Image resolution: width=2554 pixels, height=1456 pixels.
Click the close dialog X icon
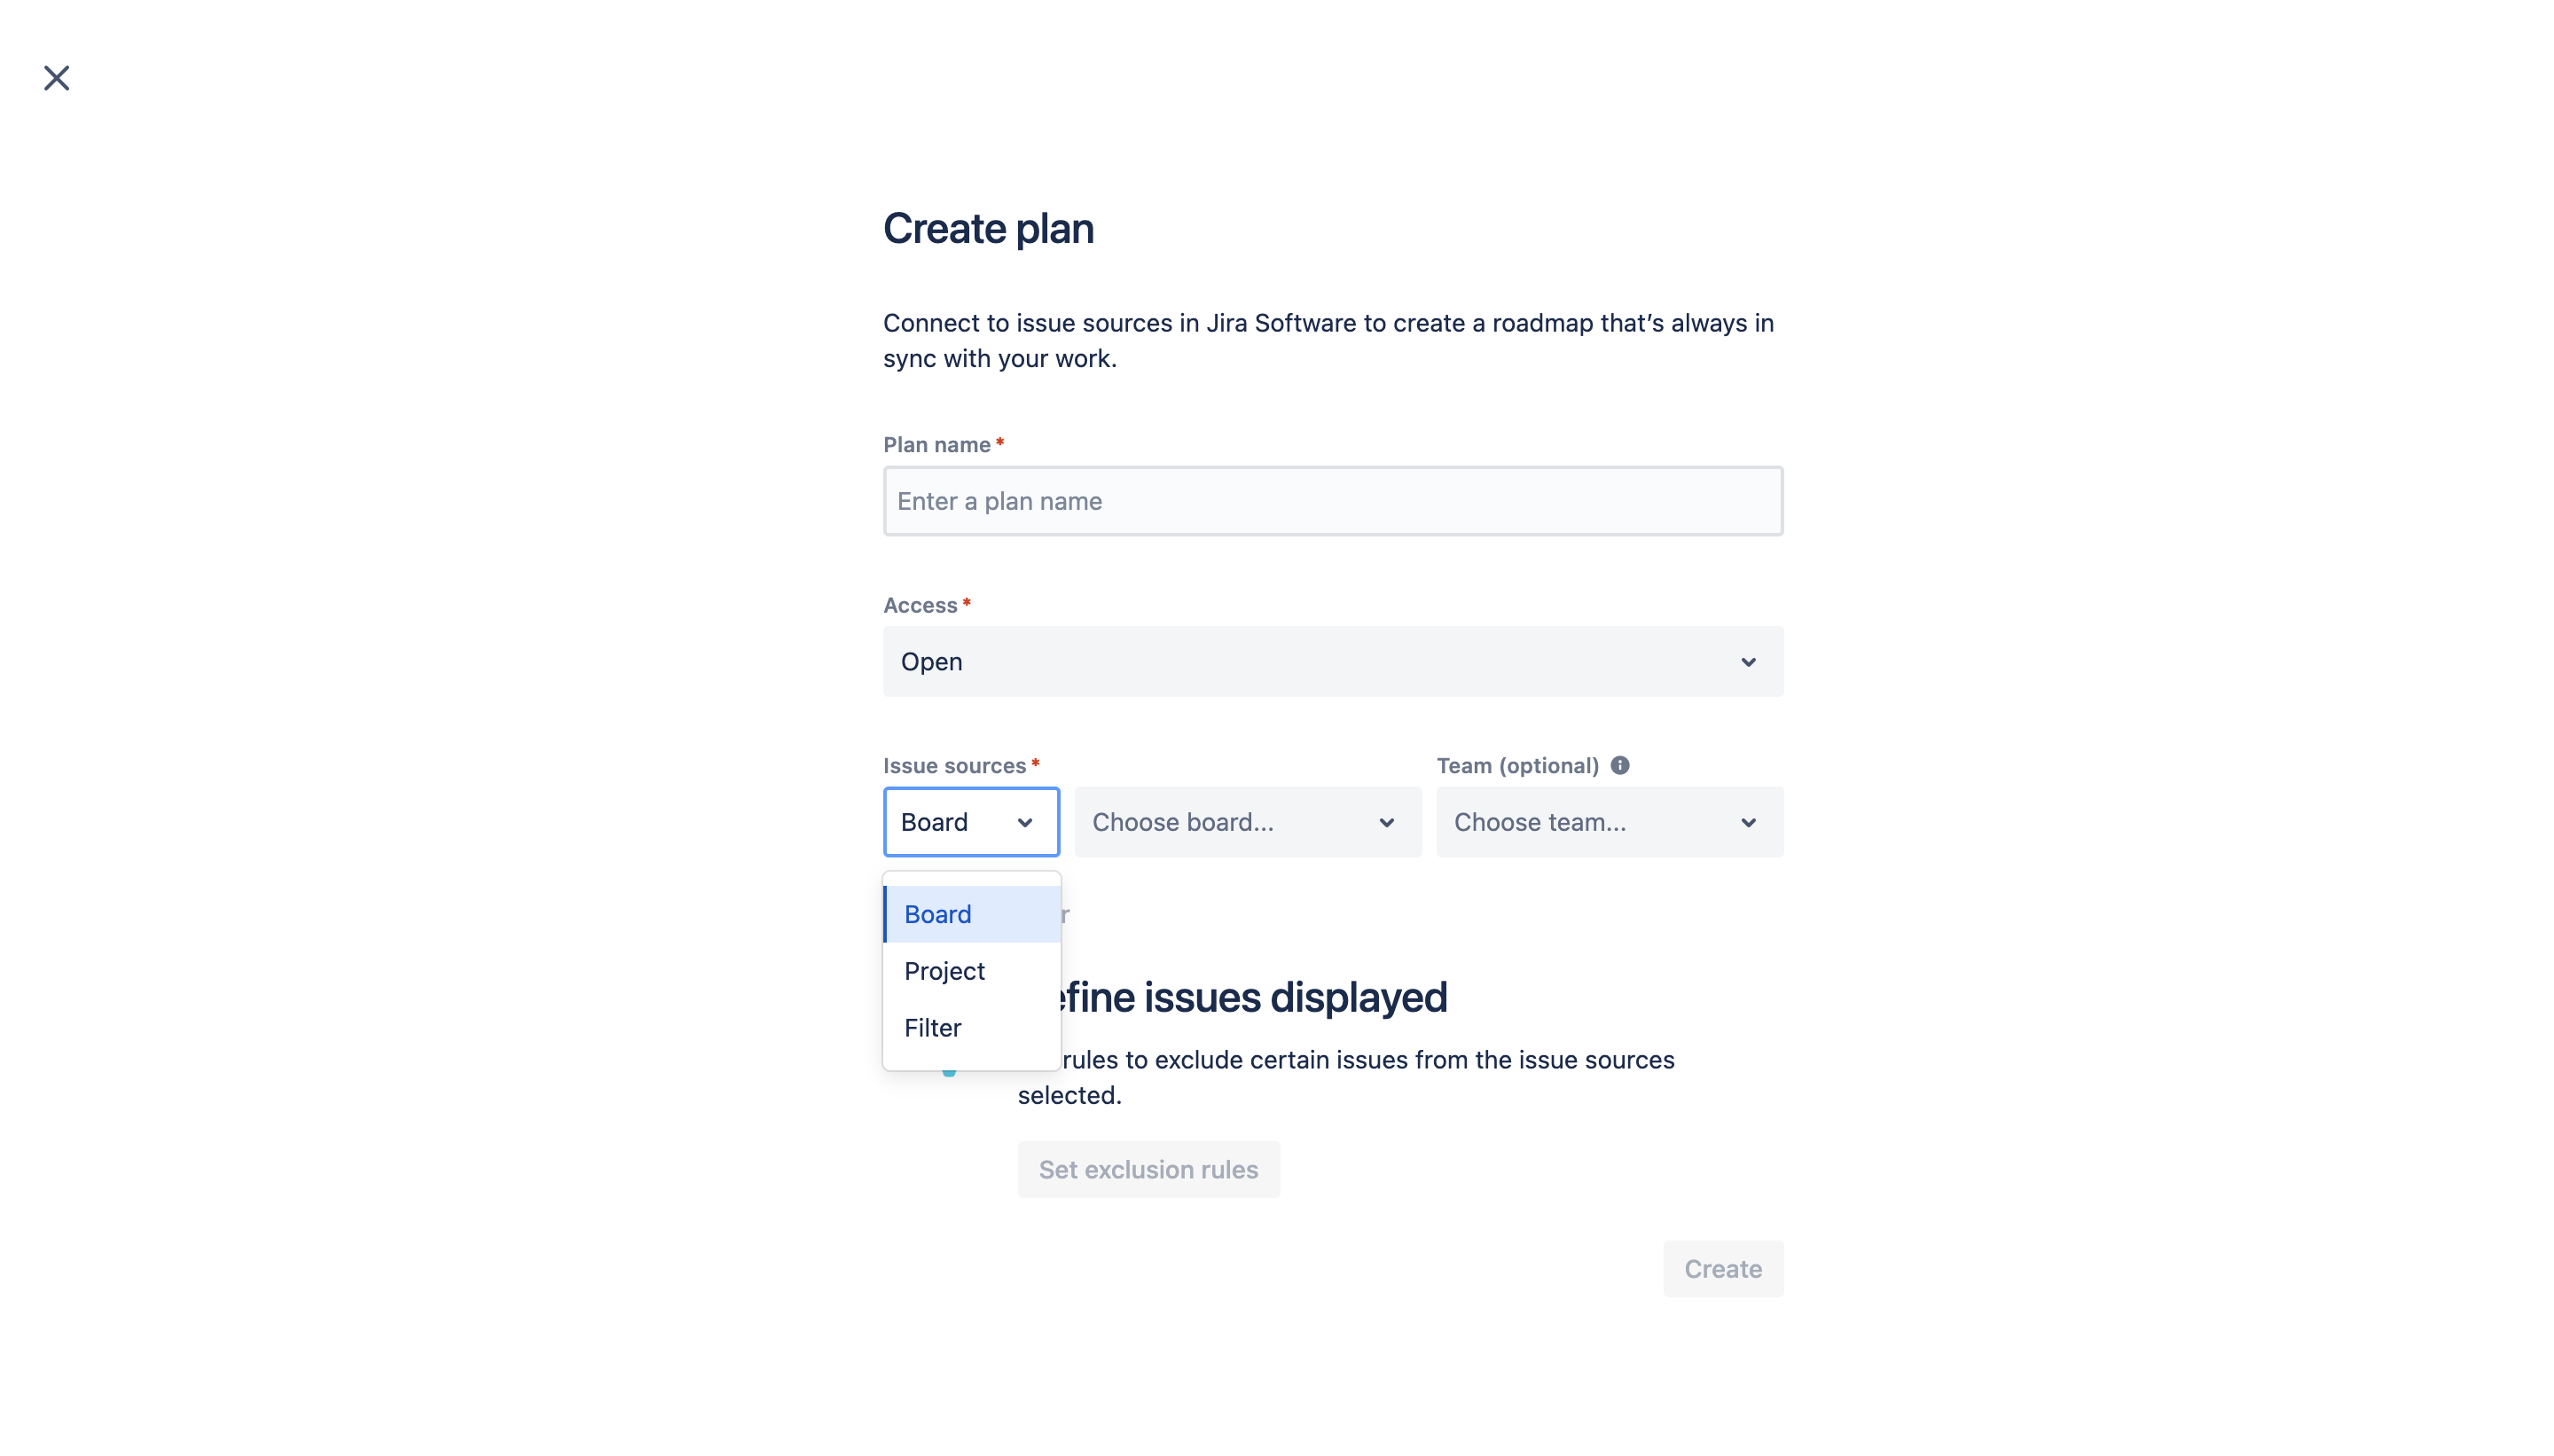coord(54,77)
